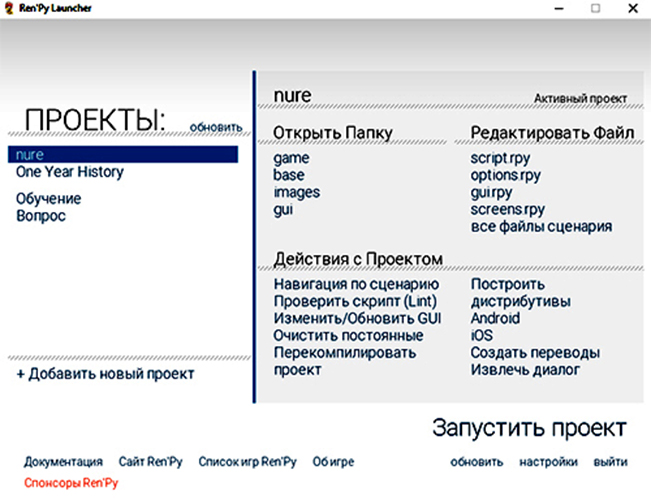Edit the screens.rpy file
Viewport: 651px width, 500px height.
pyautogui.click(x=507, y=210)
